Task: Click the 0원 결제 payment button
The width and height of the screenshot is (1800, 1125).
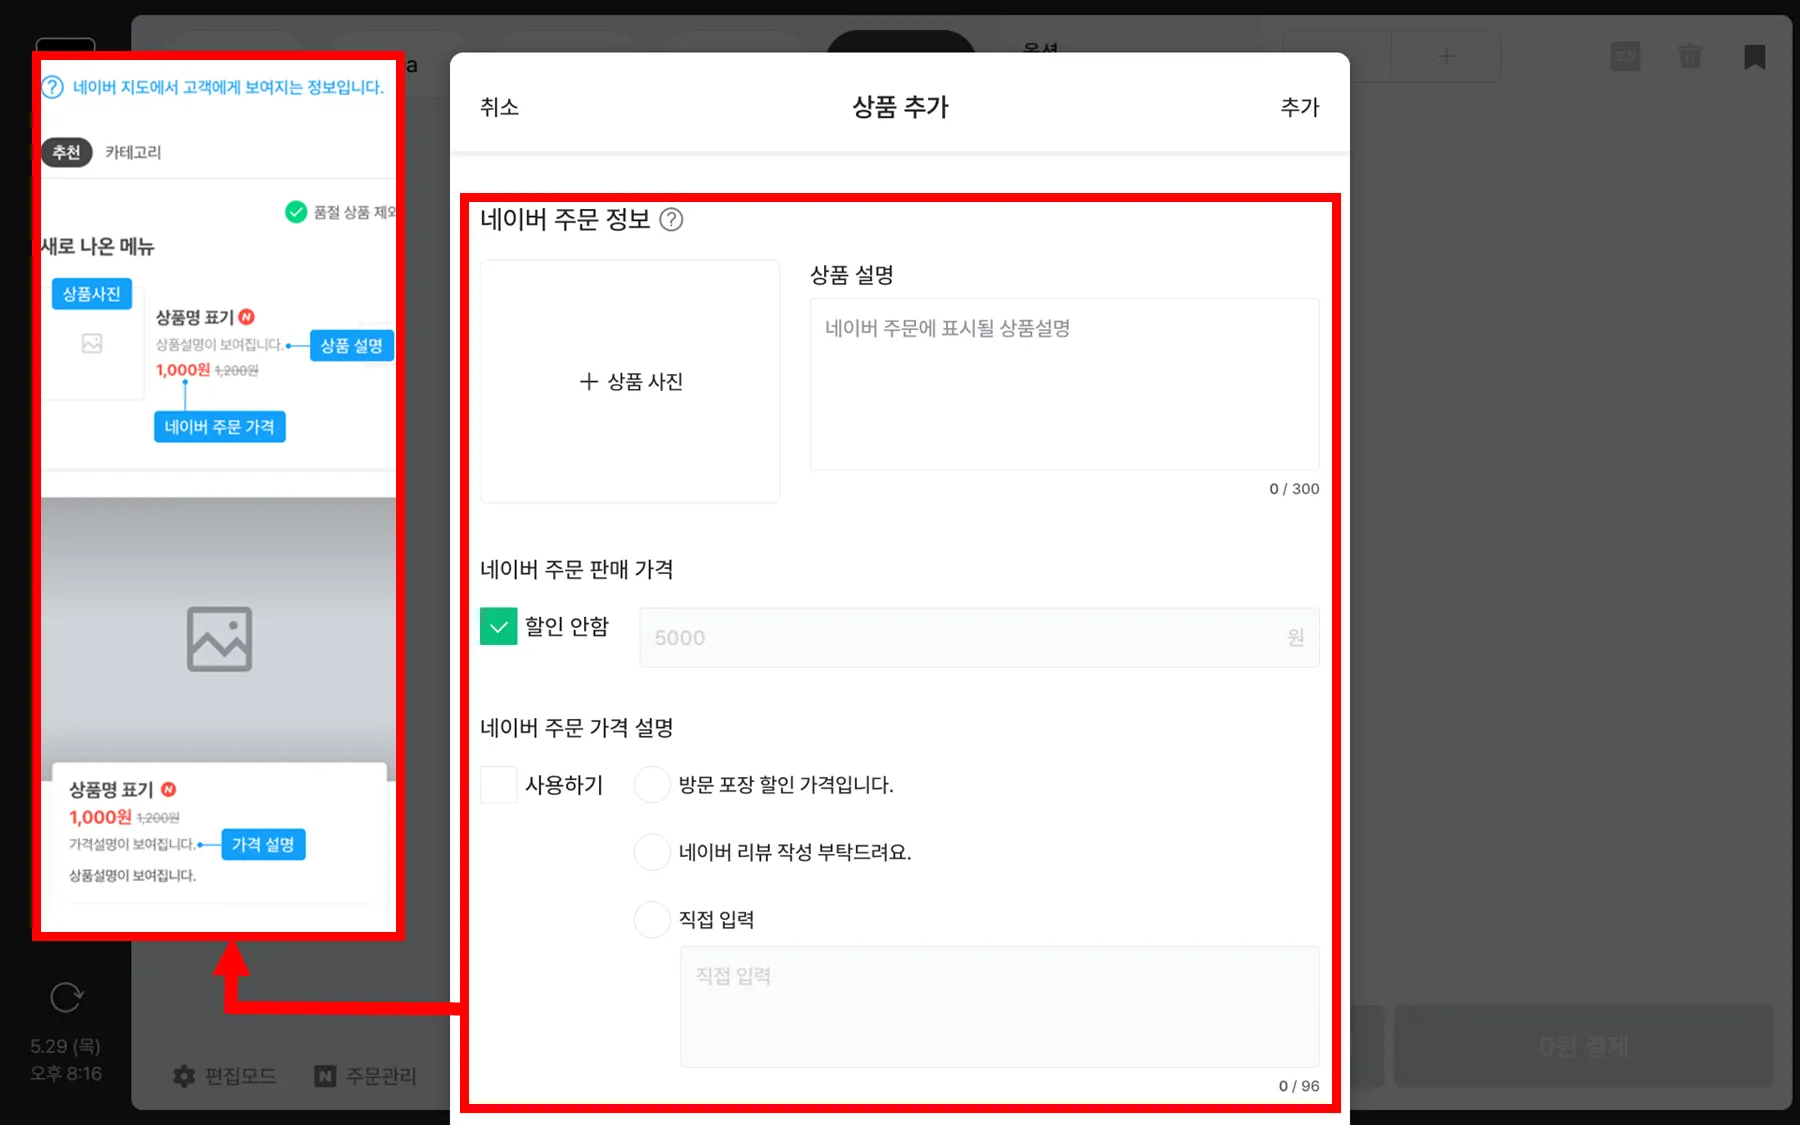Action: coord(1584,1046)
